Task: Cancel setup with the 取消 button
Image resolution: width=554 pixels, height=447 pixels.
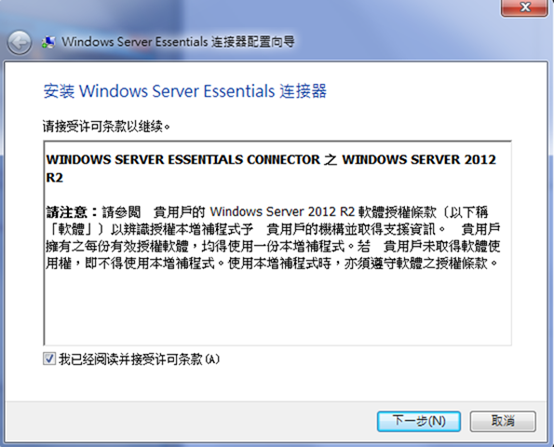Action: point(503,421)
